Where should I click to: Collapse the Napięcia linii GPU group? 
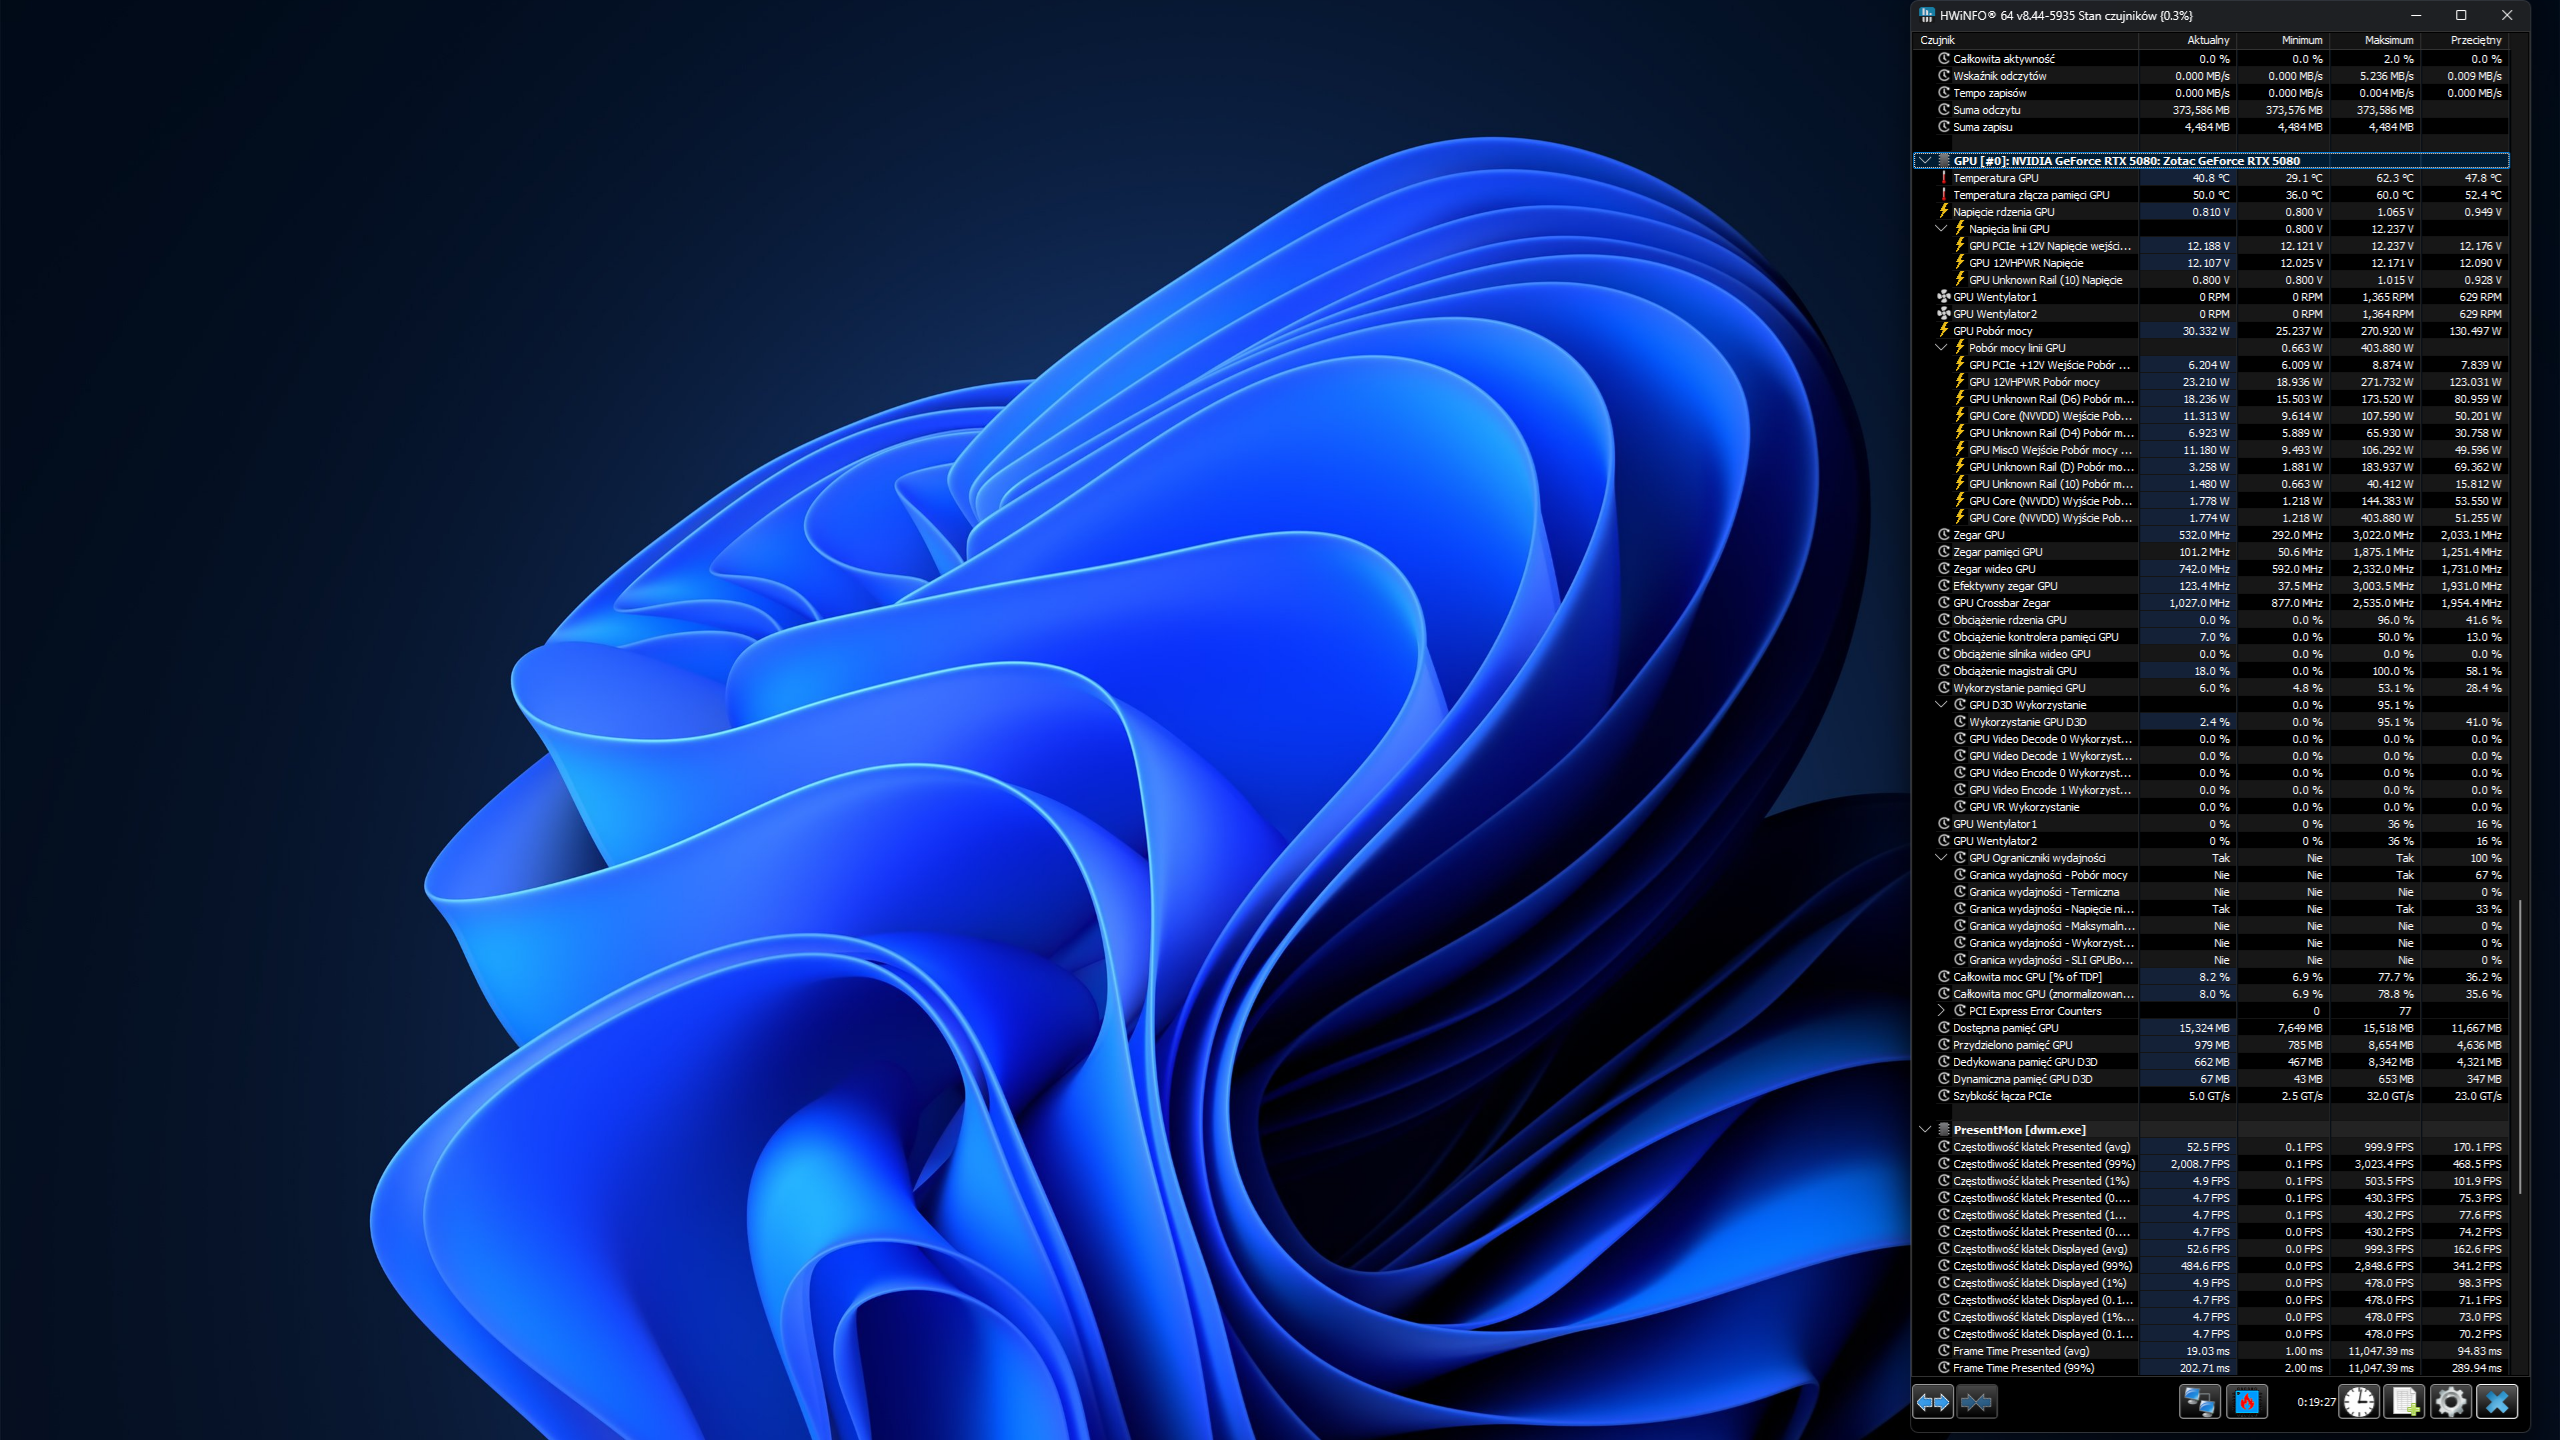pyautogui.click(x=1941, y=229)
